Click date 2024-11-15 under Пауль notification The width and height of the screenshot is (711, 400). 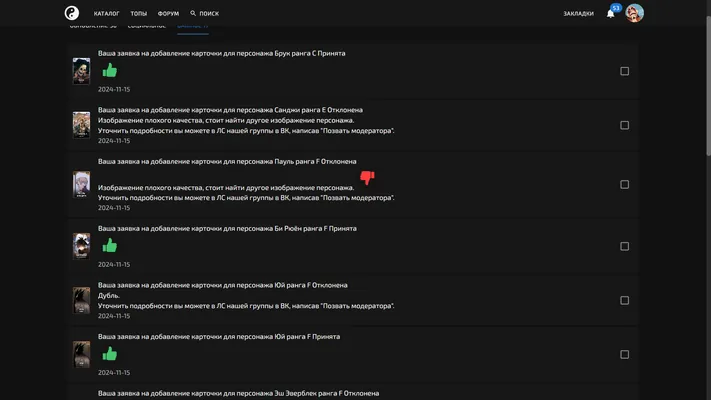coord(114,208)
